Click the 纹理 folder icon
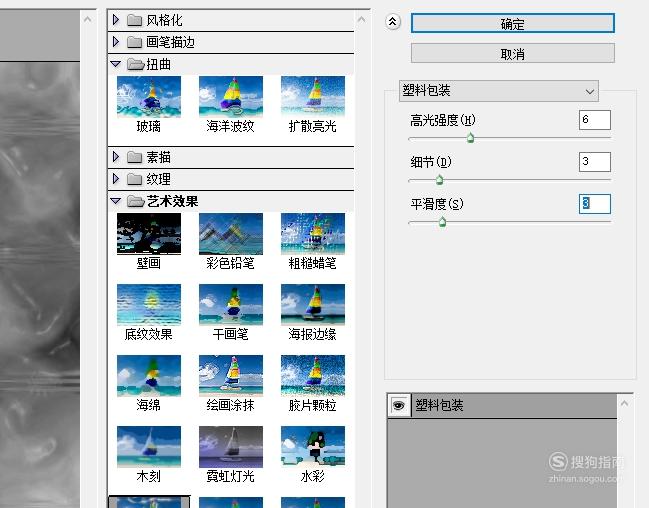649x508 pixels. coord(134,179)
